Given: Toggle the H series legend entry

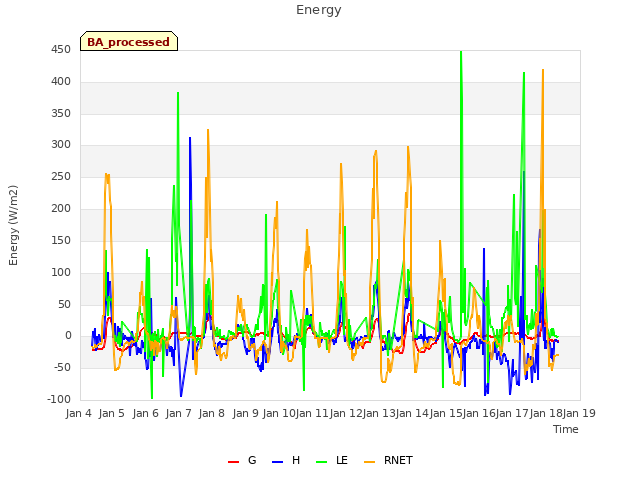Looking at the screenshot, I should 286,460.
